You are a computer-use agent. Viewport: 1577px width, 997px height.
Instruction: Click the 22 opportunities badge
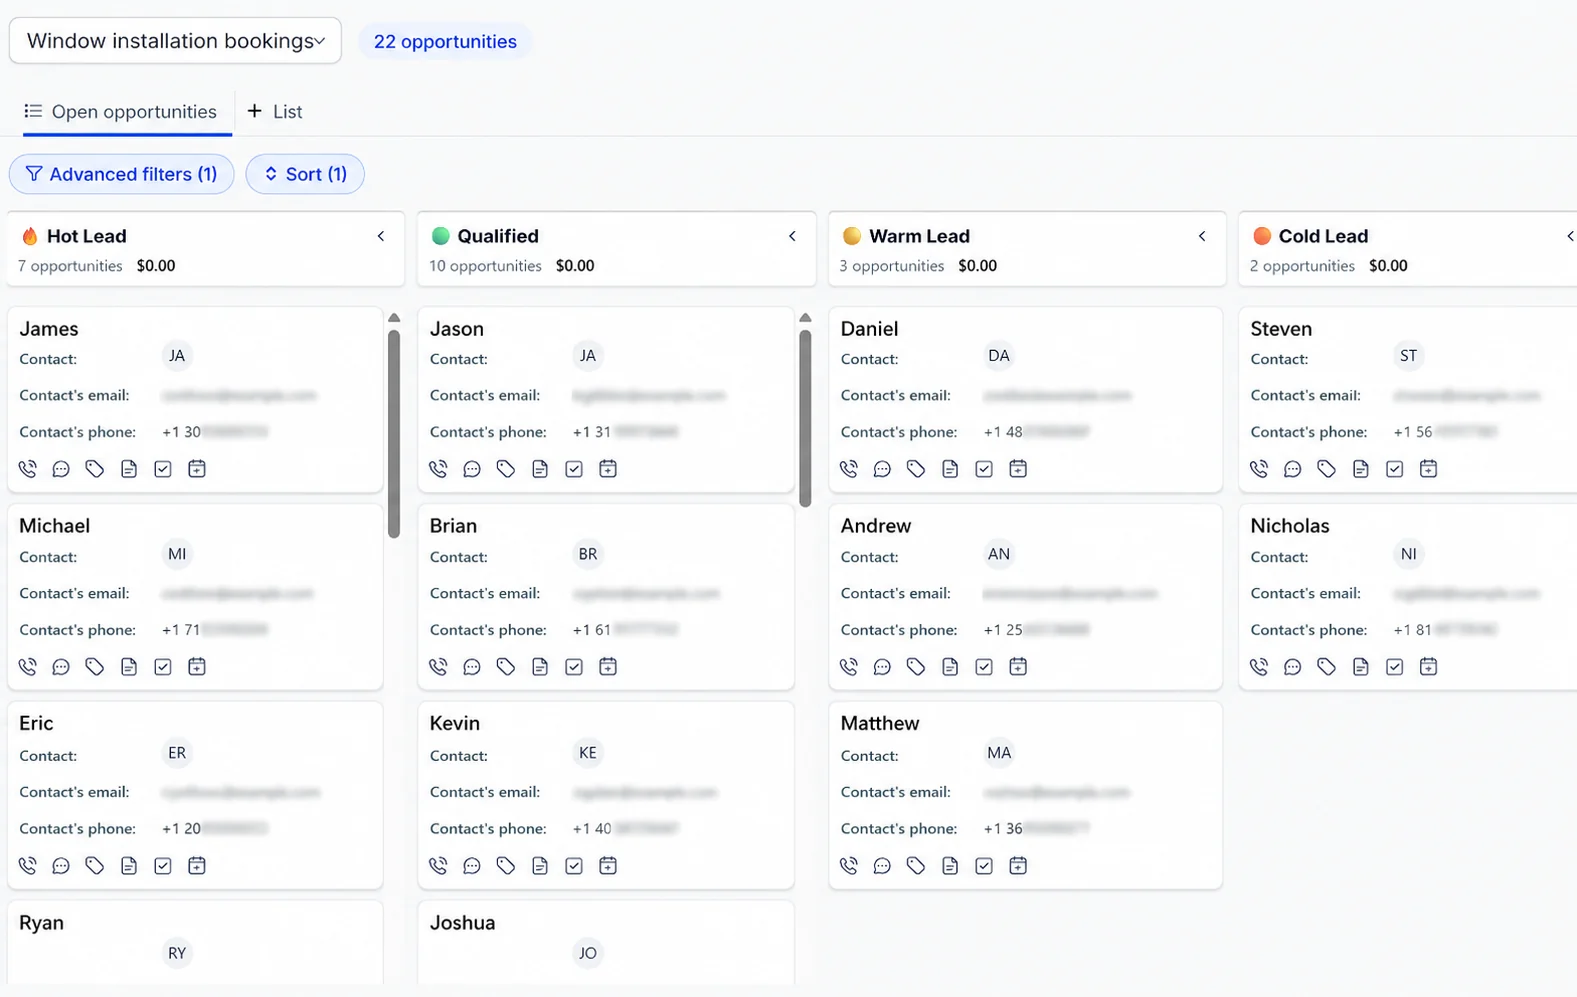coord(445,42)
